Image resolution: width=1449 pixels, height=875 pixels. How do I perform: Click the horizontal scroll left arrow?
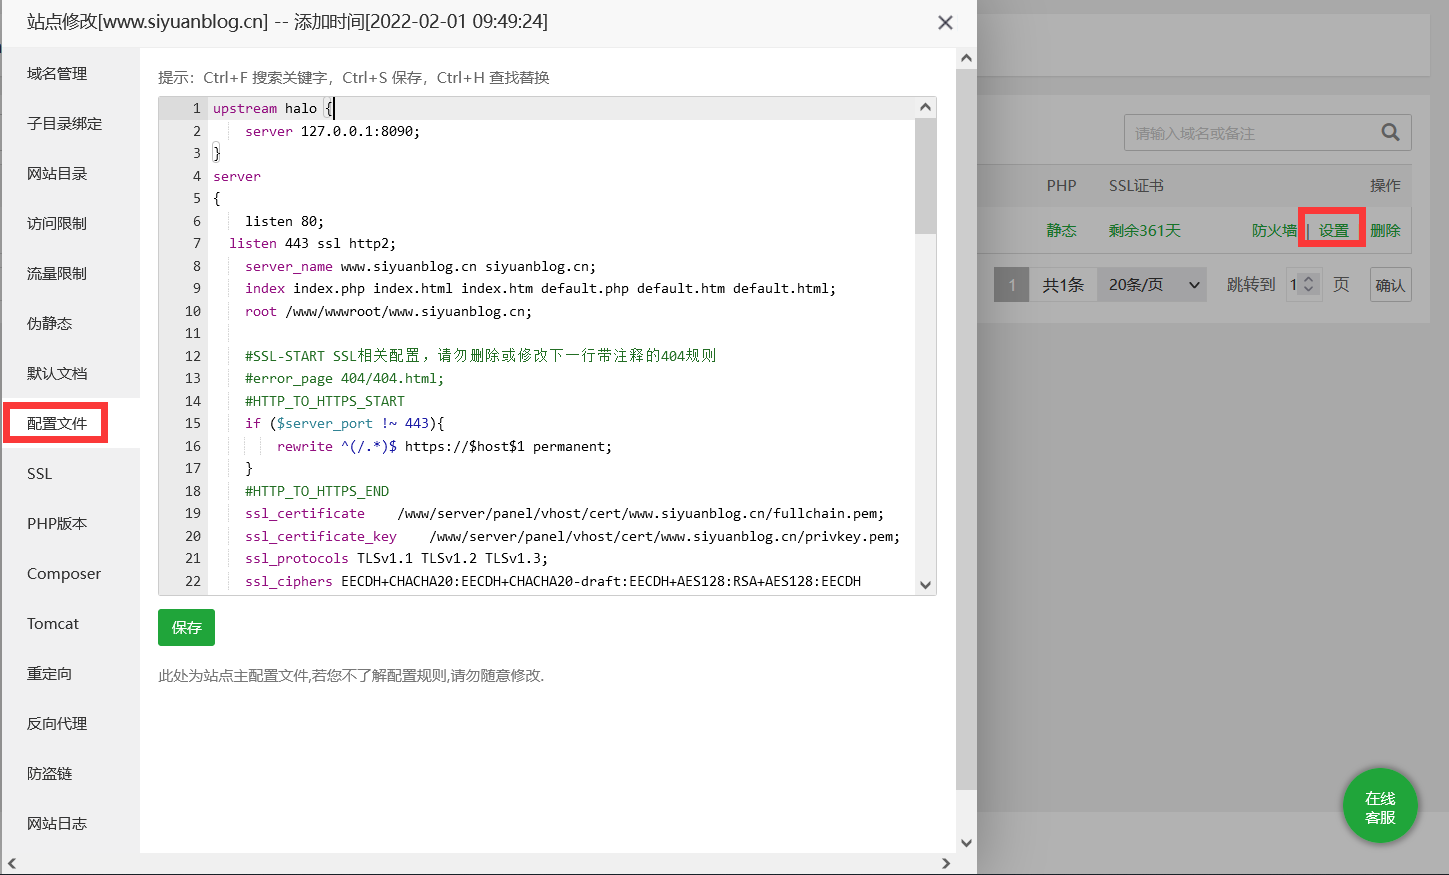(x=12, y=863)
